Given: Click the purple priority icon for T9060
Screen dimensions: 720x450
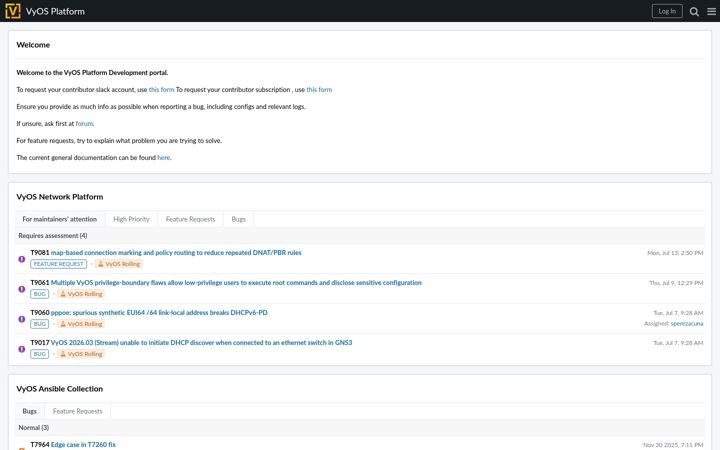Looking at the screenshot, I should click(x=22, y=319).
